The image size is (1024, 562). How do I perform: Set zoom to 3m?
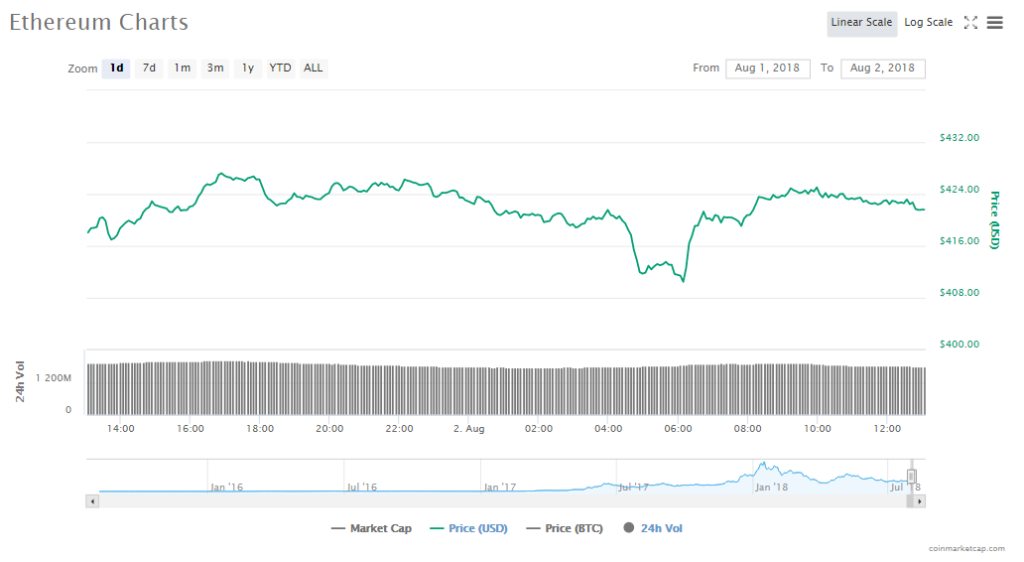click(x=215, y=68)
